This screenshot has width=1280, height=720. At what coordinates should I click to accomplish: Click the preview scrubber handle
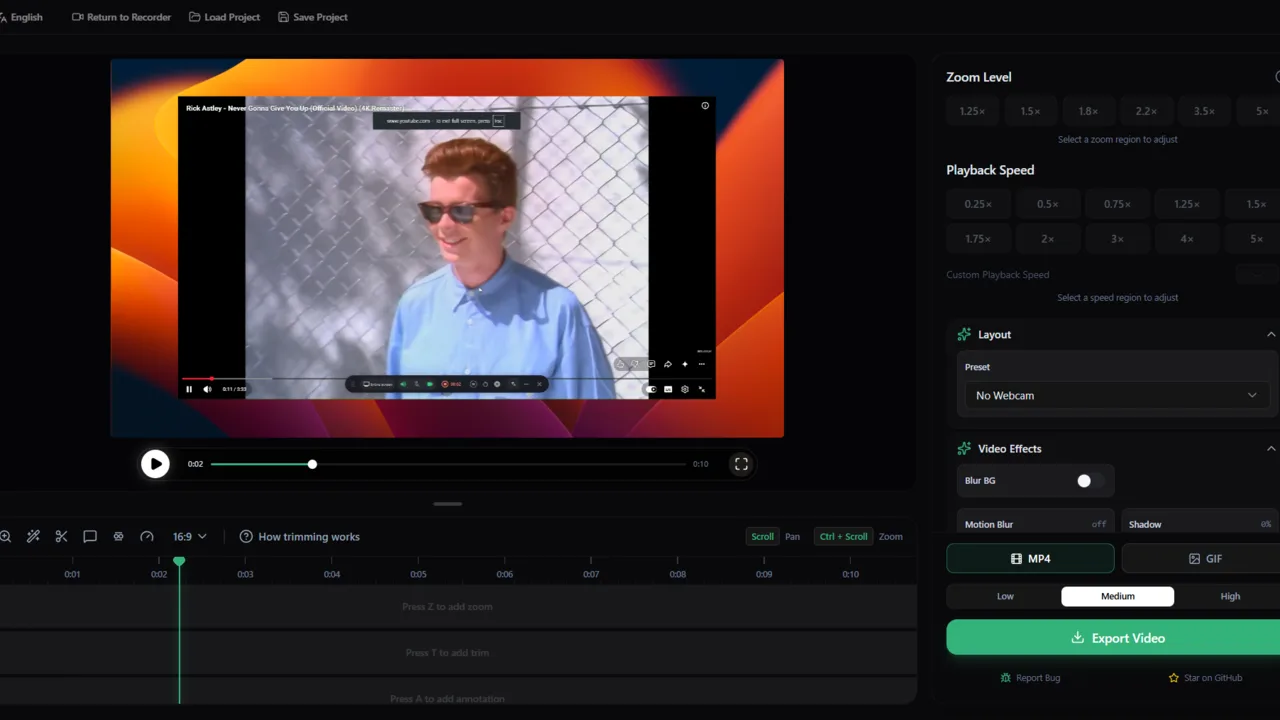[x=312, y=464]
